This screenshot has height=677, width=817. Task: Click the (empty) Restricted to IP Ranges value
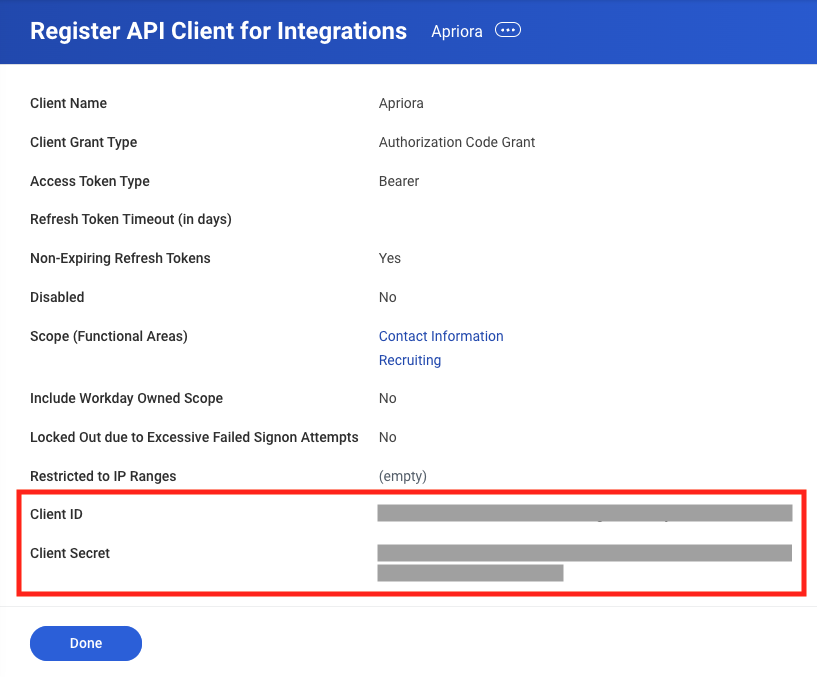(x=402, y=476)
